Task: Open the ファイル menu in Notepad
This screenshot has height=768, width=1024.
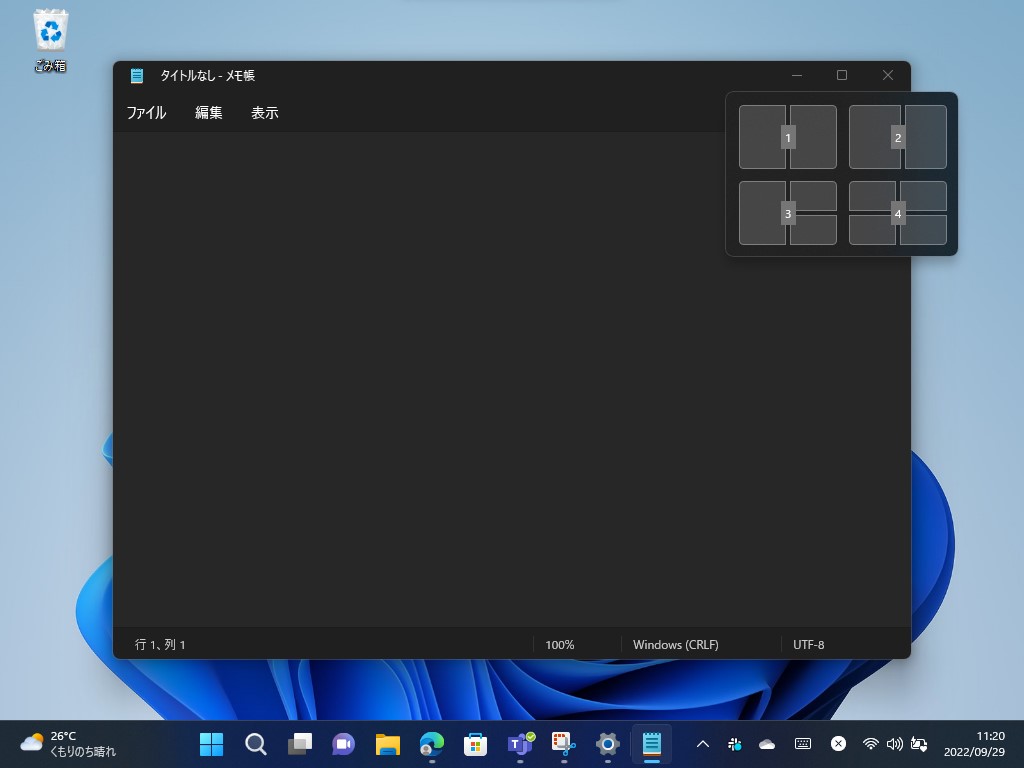Action: [x=146, y=112]
